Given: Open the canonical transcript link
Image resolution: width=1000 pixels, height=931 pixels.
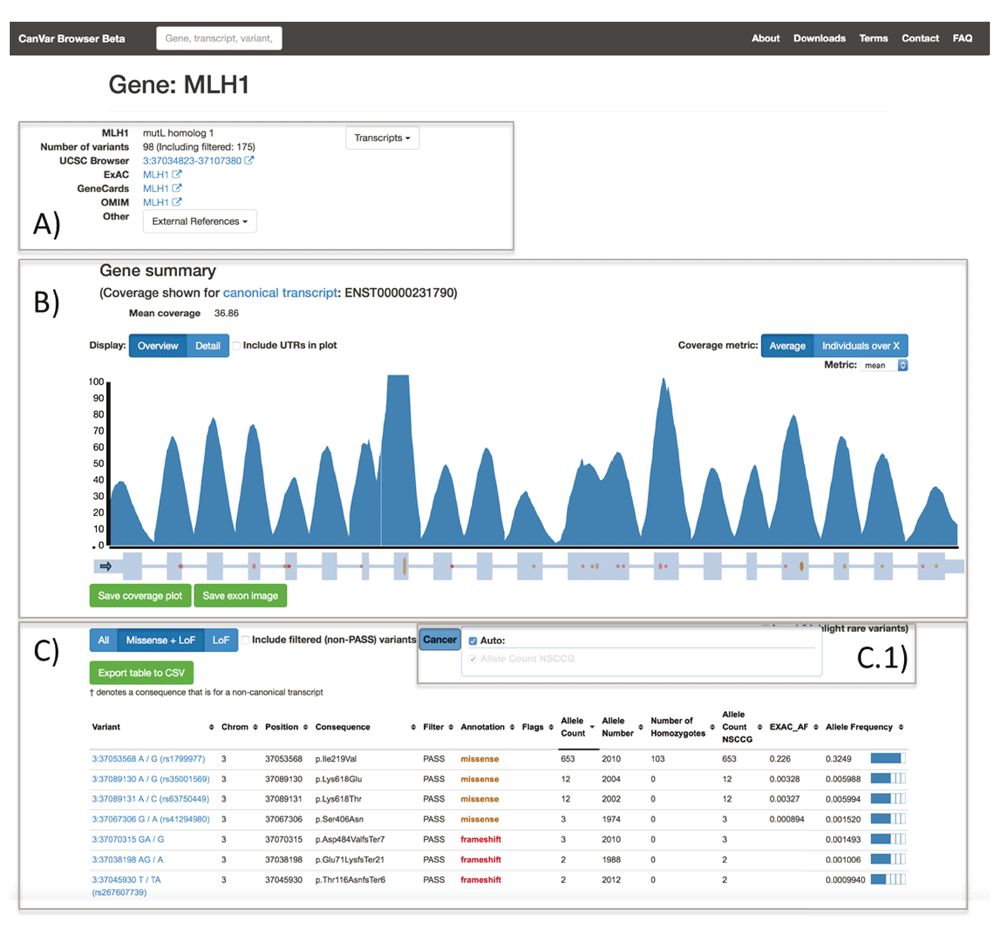Looking at the screenshot, I should pos(280,293).
